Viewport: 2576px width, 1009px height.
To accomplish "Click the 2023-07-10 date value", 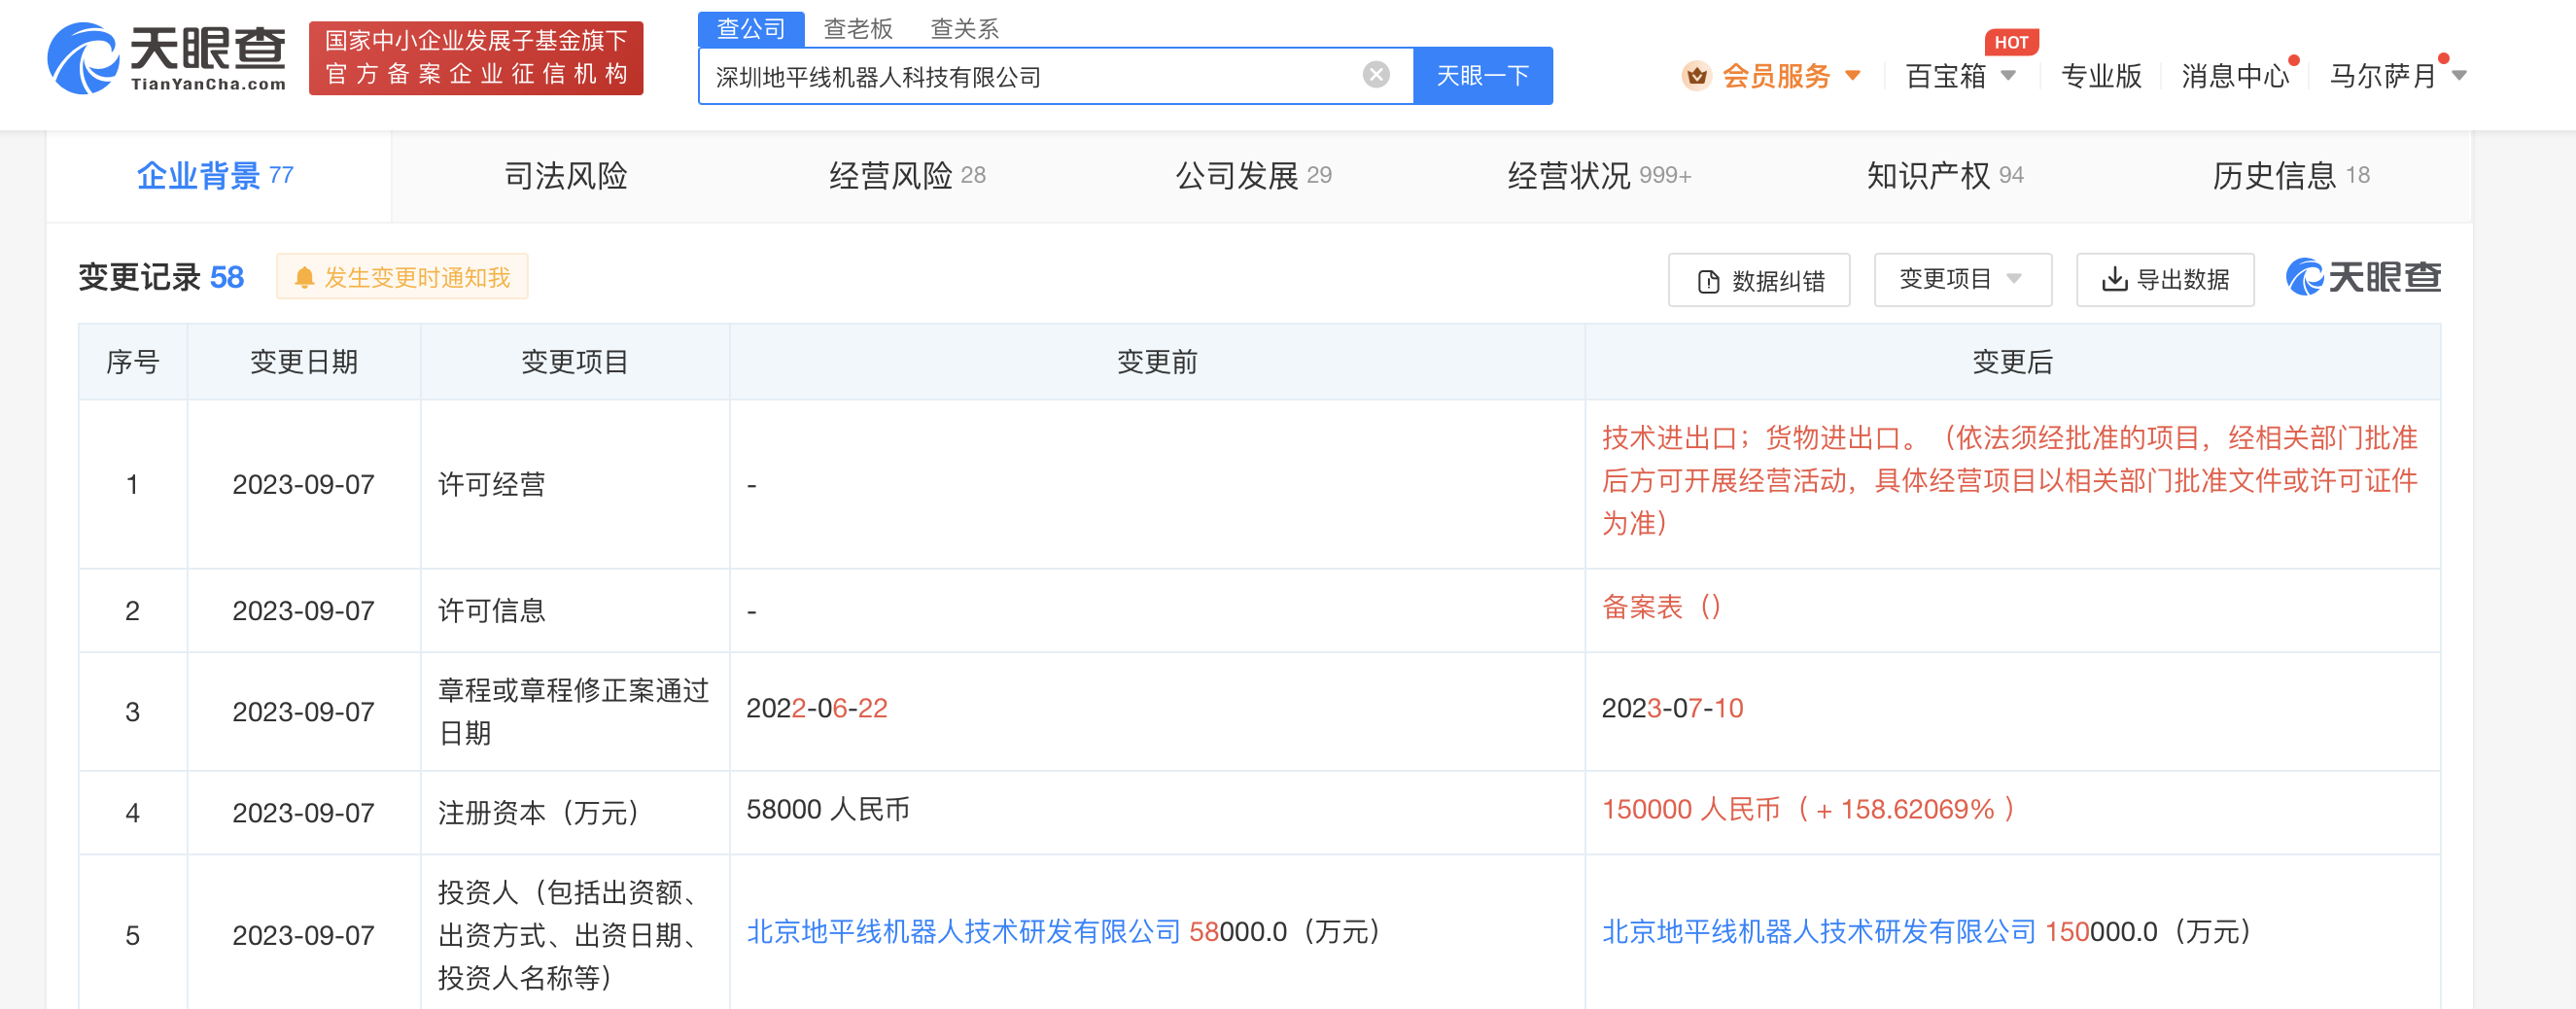I will pos(1672,708).
